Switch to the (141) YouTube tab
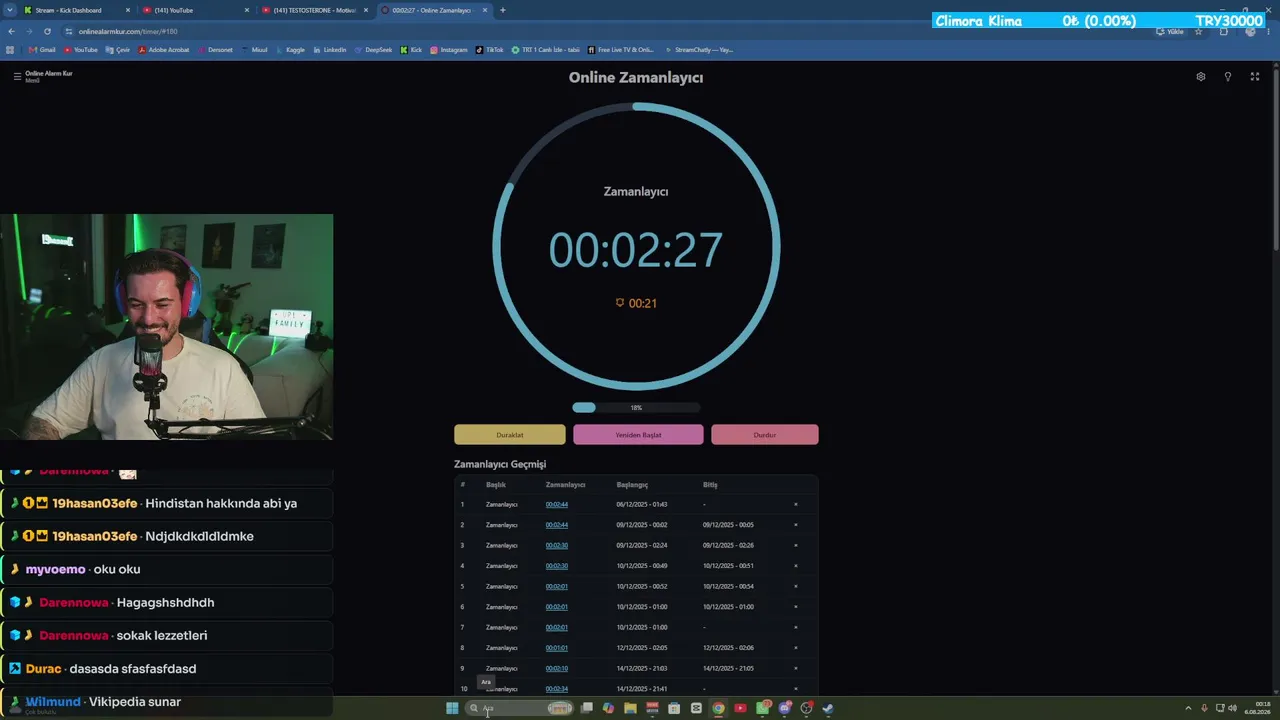1280x720 pixels. click(195, 10)
